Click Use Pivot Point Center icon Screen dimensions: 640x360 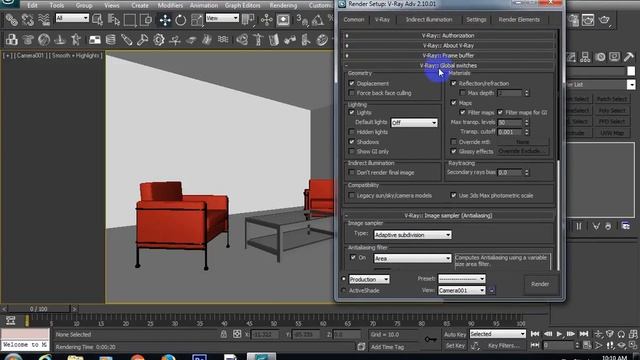tap(248, 20)
